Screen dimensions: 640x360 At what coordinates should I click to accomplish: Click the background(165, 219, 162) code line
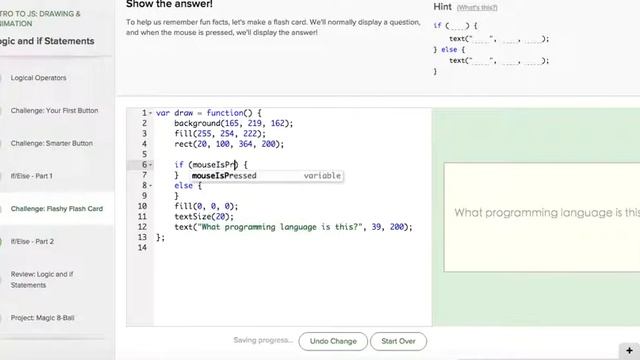click(233, 123)
